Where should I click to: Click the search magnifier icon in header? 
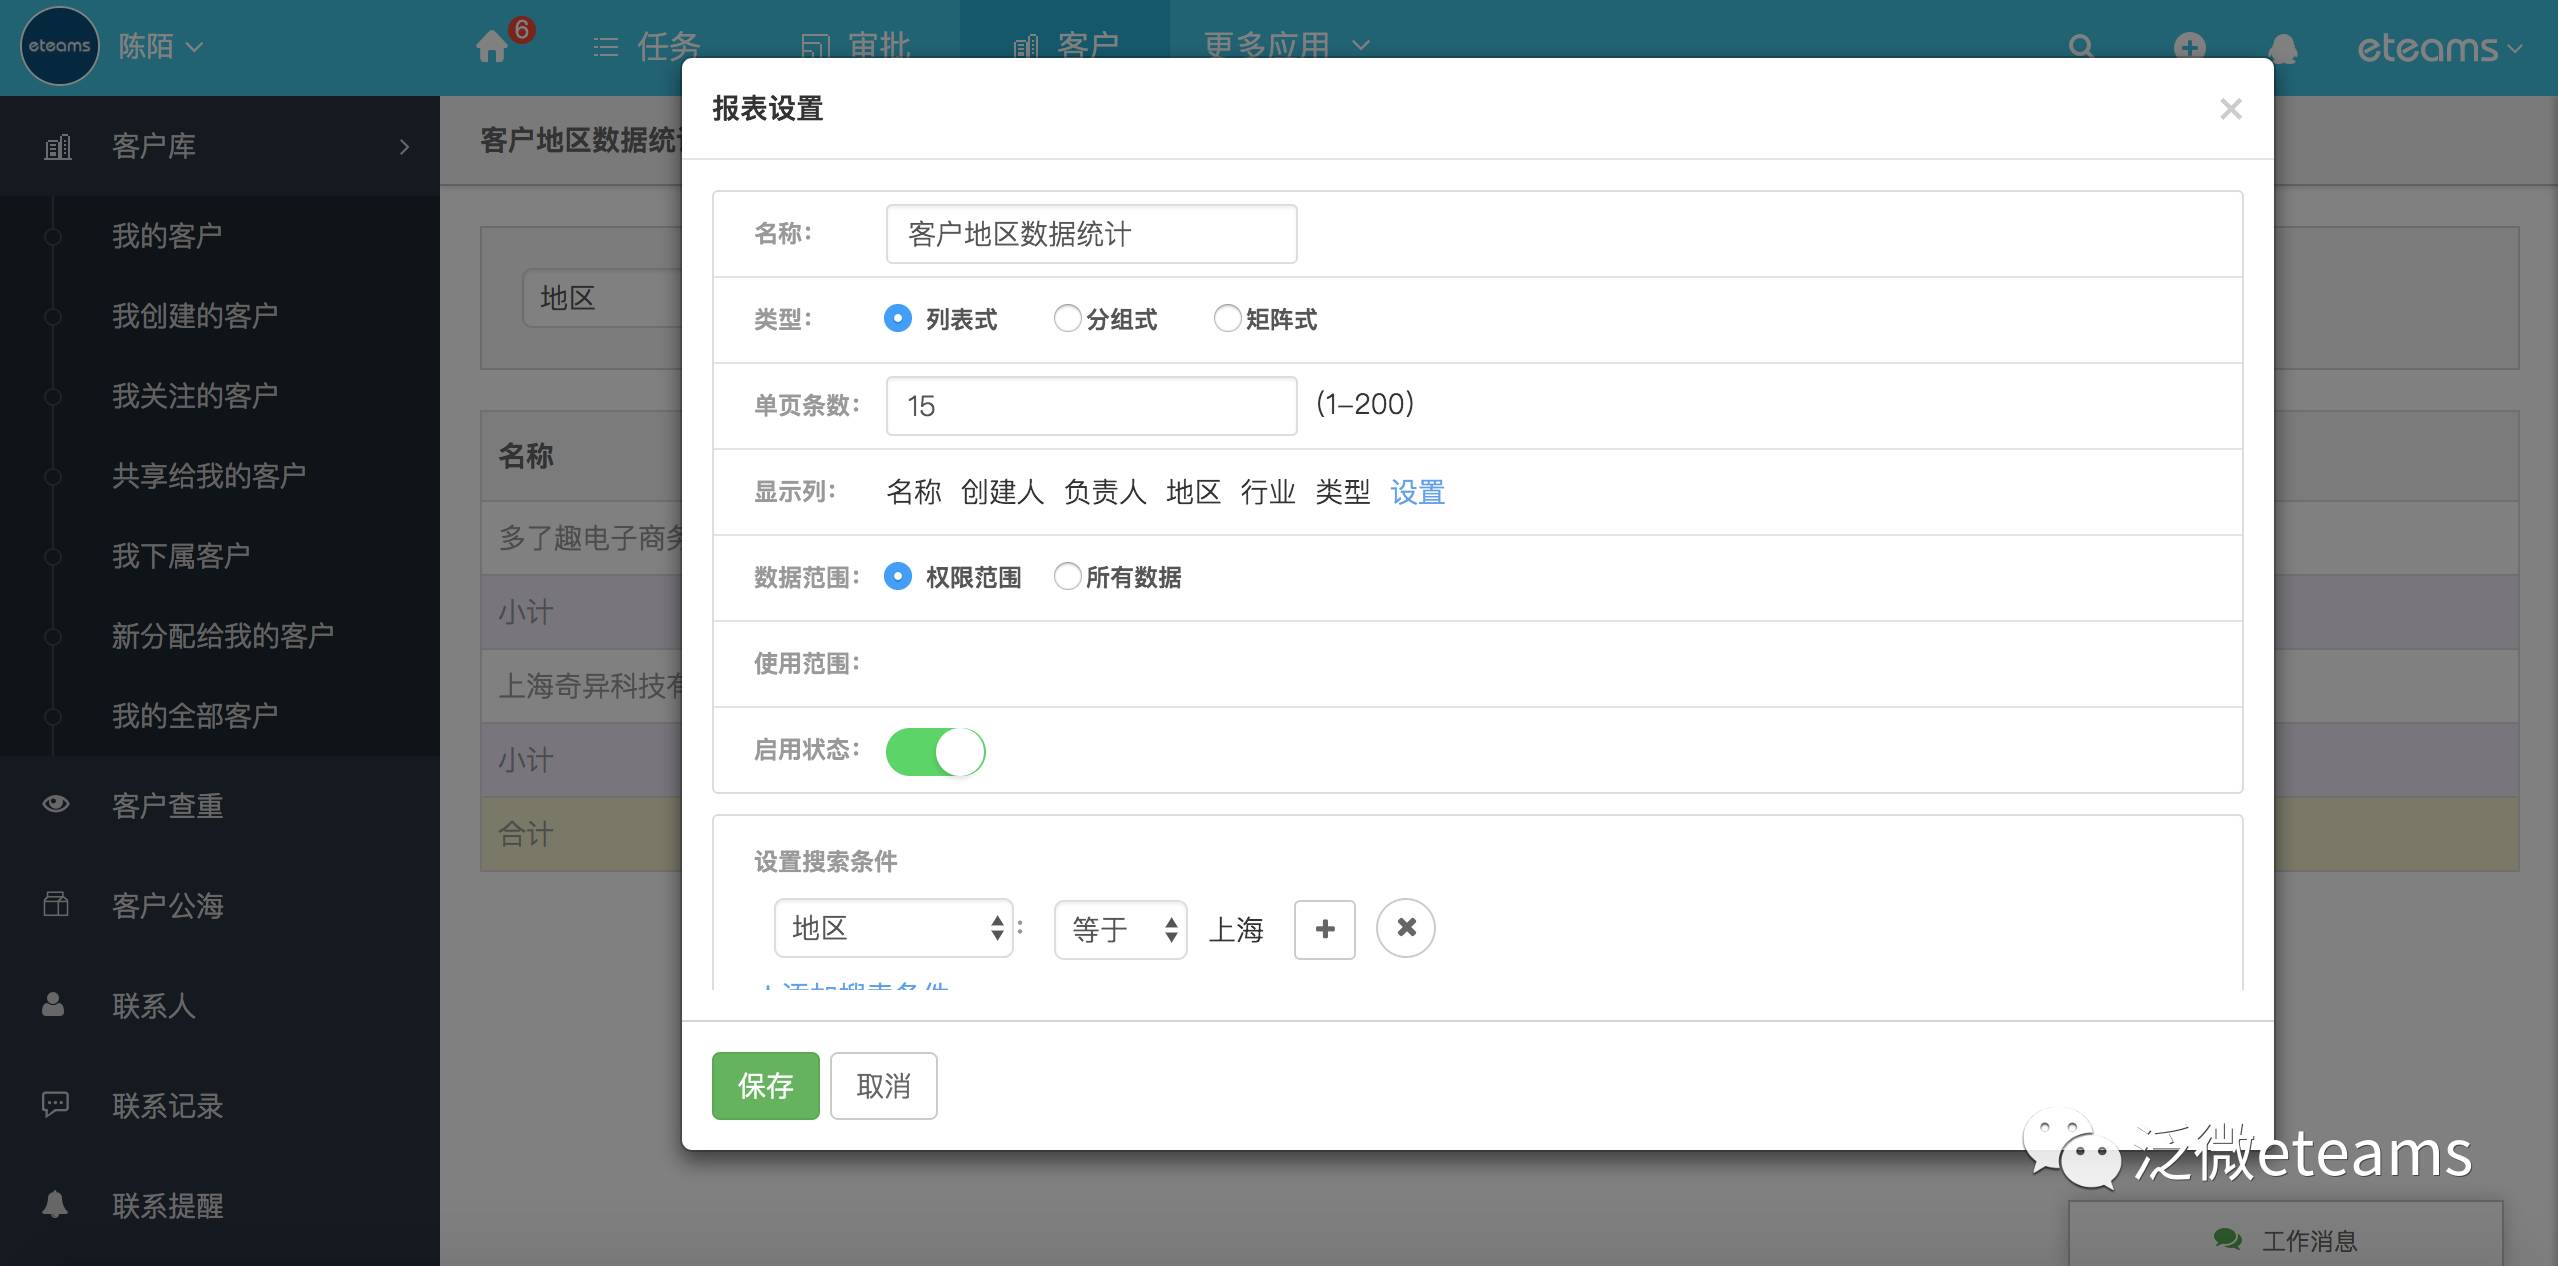[2081, 46]
